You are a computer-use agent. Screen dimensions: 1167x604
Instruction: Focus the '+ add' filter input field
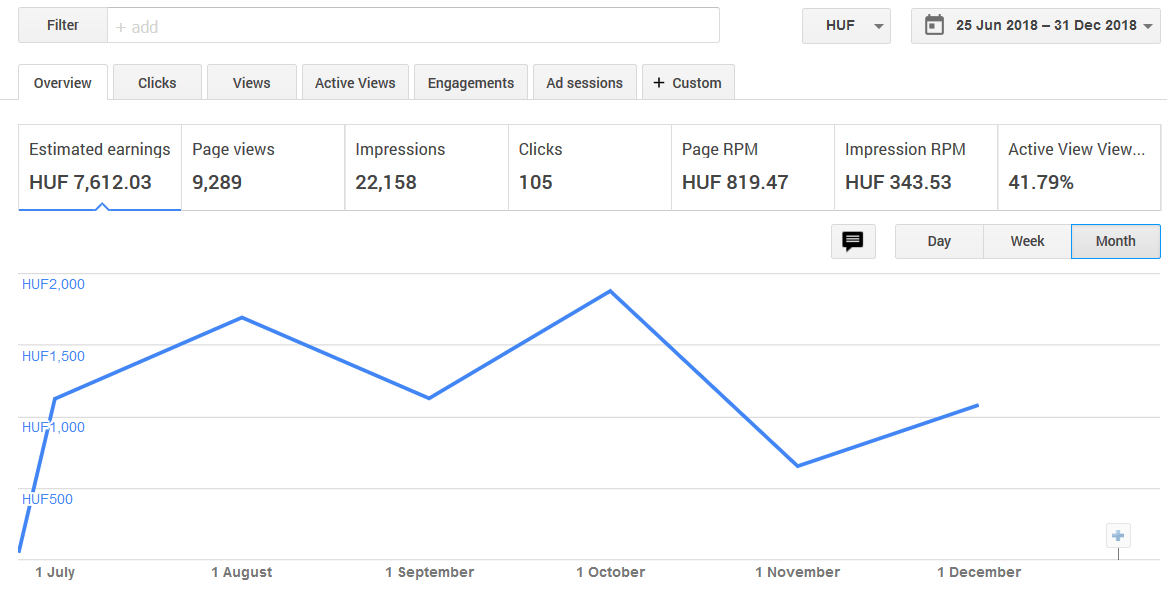(413, 25)
